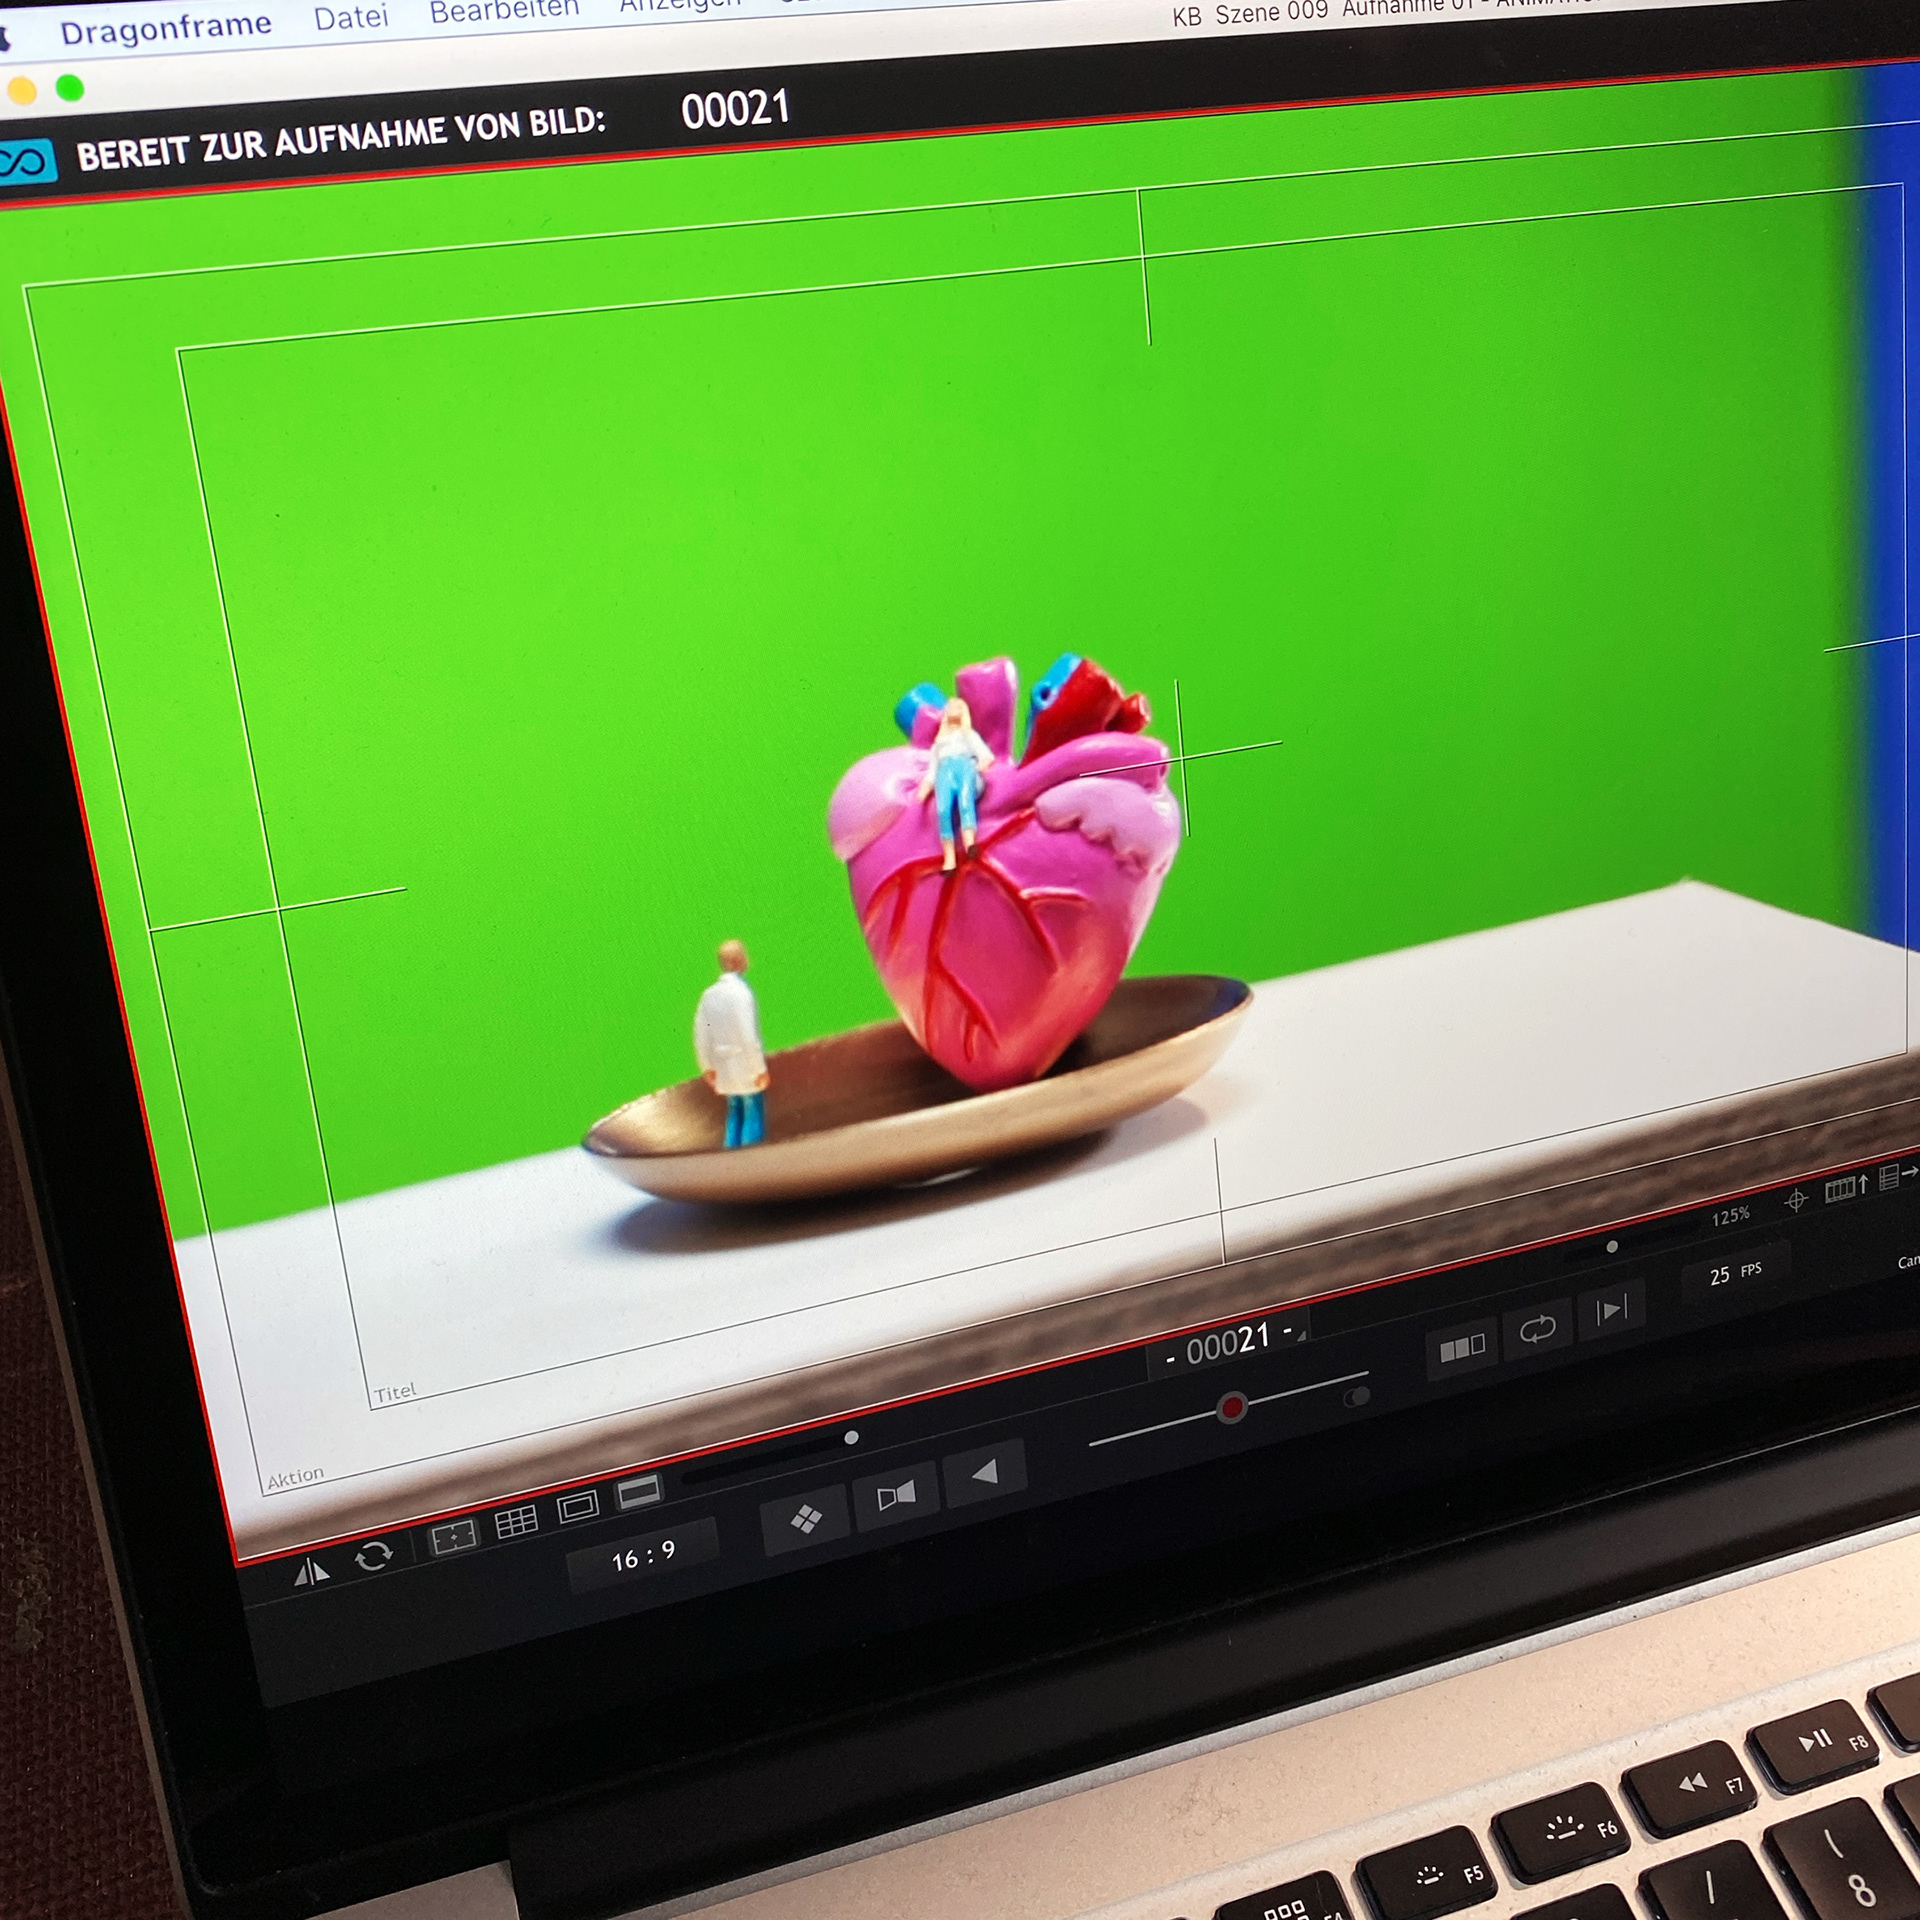Toggle loop playback button
1920x1920 pixels.
1537,1330
